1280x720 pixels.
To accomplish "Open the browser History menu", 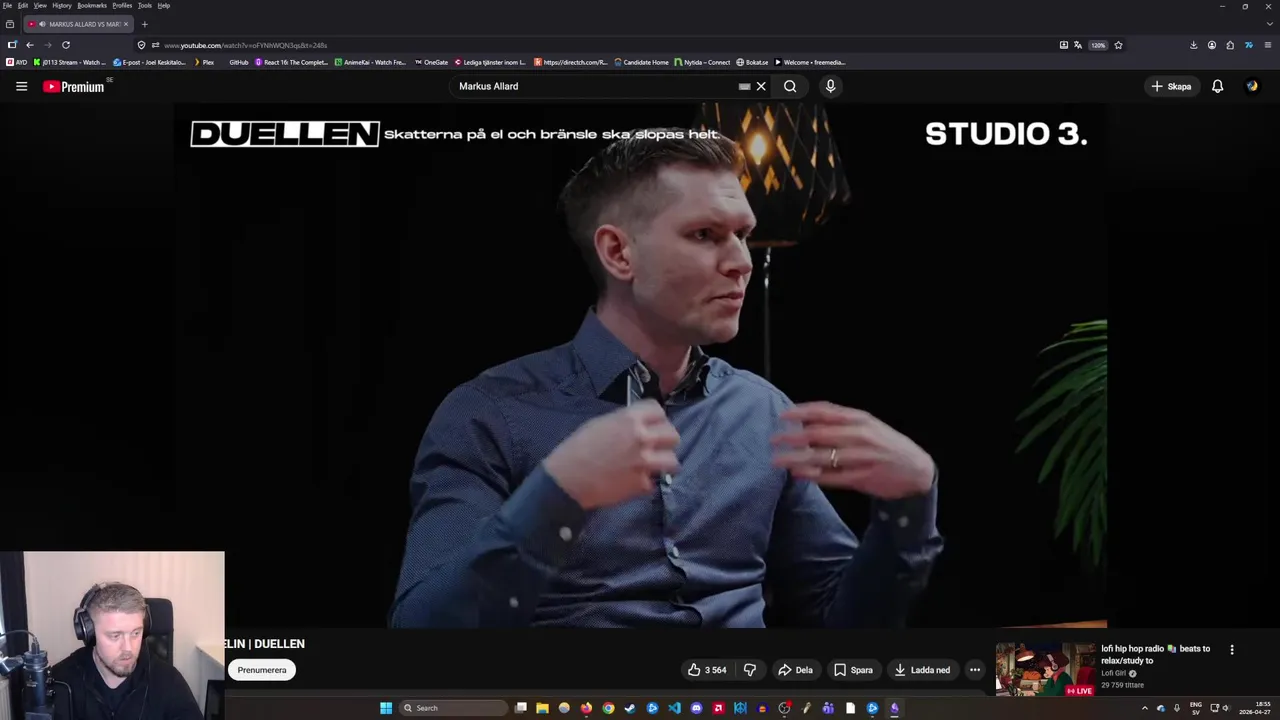I will coord(62,5).
